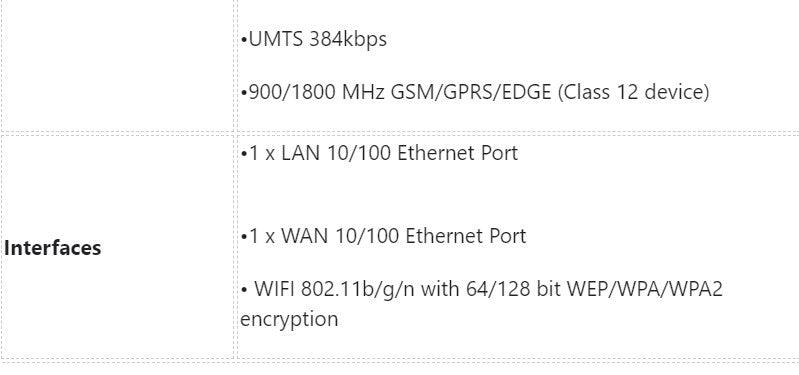Click Ethernet Port in the WAN line

[x=466, y=236]
